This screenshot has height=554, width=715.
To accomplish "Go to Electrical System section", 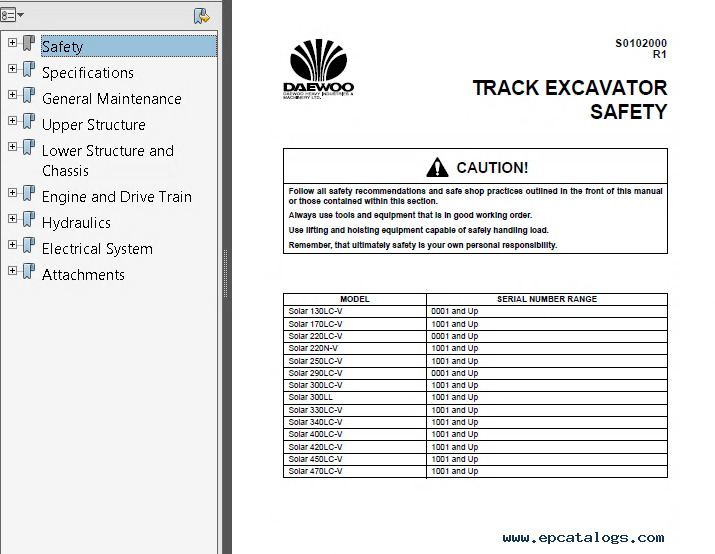I will point(97,249).
